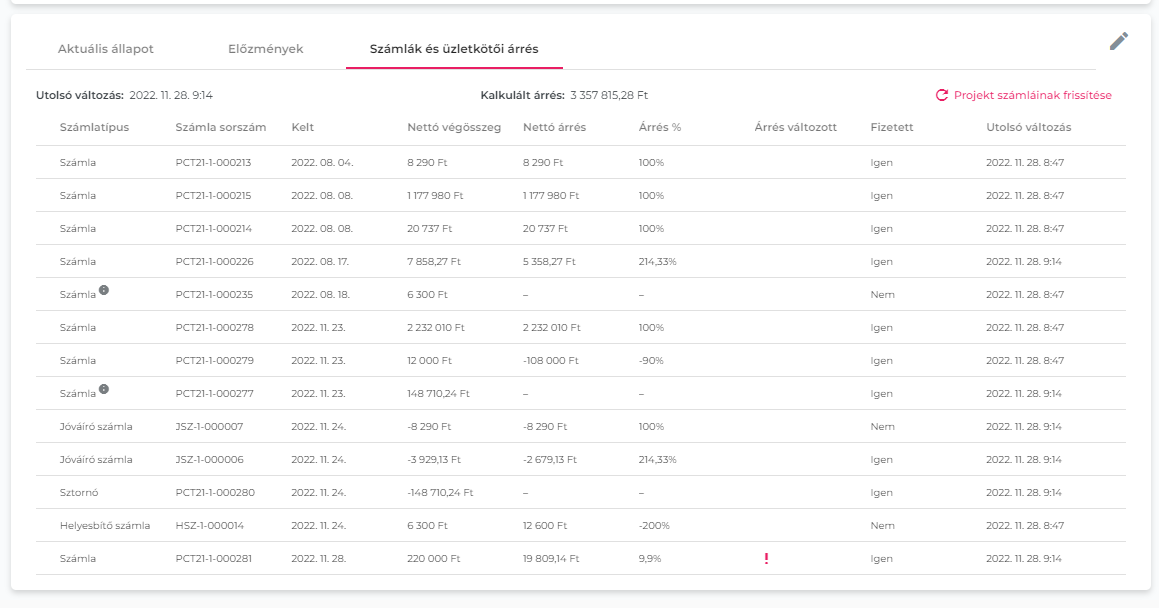Click the pencil edit icon
The image size is (1159, 608).
click(1119, 41)
